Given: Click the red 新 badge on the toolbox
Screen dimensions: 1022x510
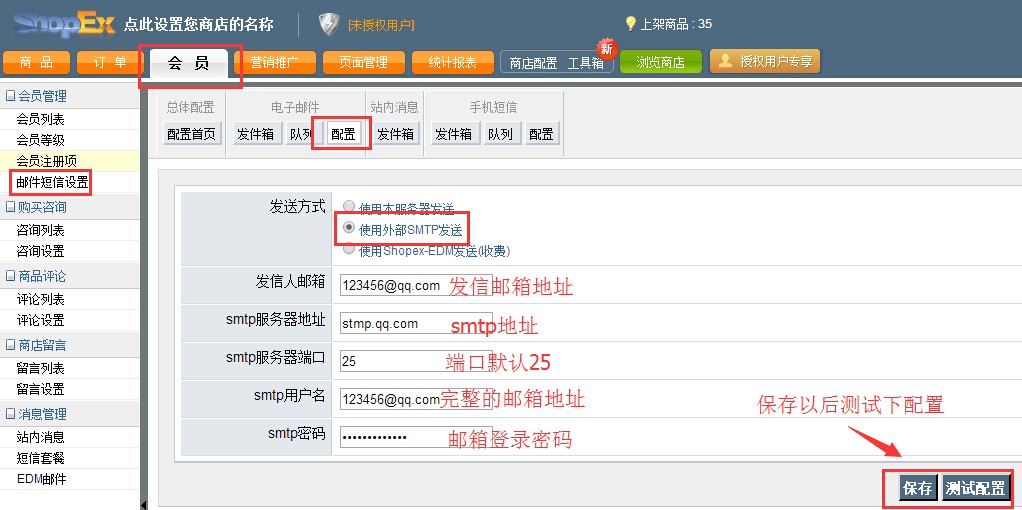Looking at the screenshot, I should [x=605, y=48].
